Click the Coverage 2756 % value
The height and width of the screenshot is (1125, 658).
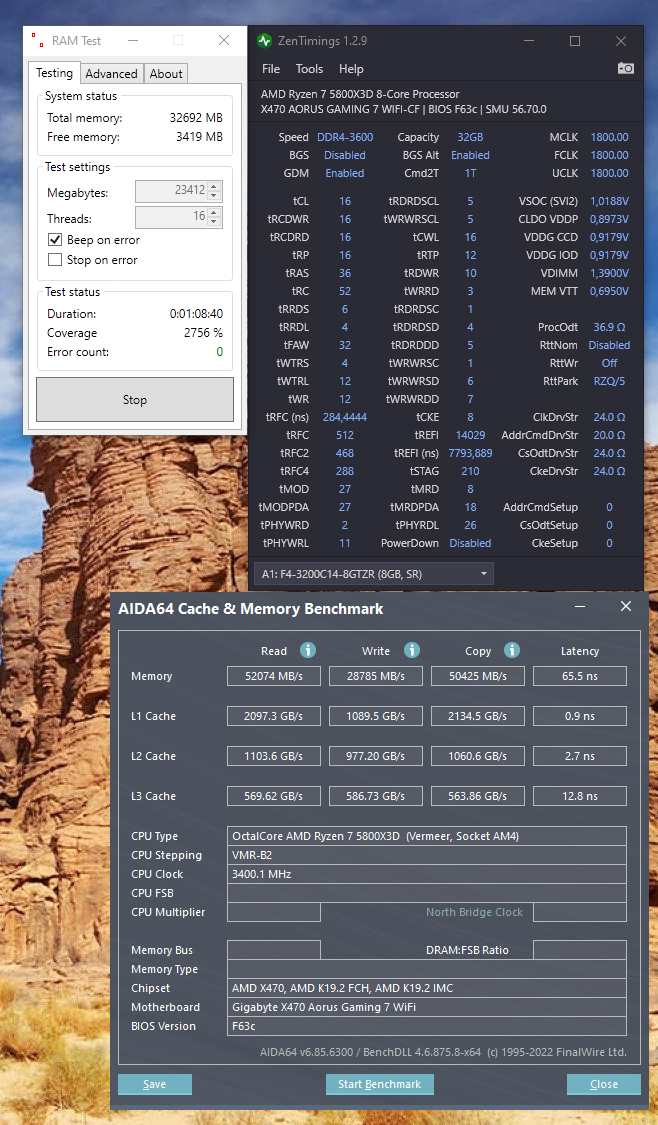click(x=204, y=333)
